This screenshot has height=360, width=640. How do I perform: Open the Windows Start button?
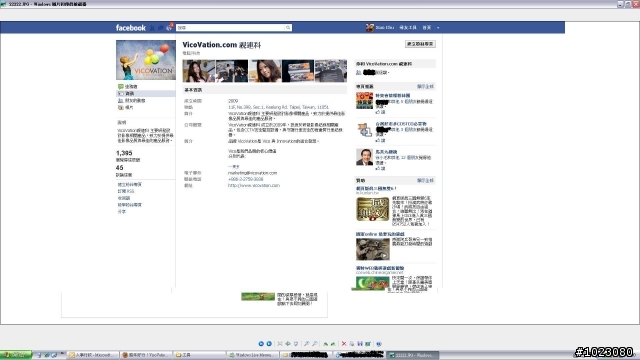coord(16,355)
